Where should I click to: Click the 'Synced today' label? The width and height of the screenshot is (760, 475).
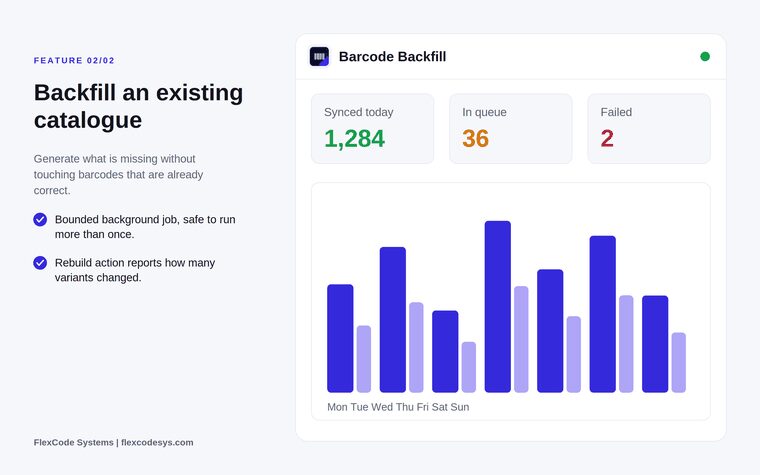tap(359, 112)
